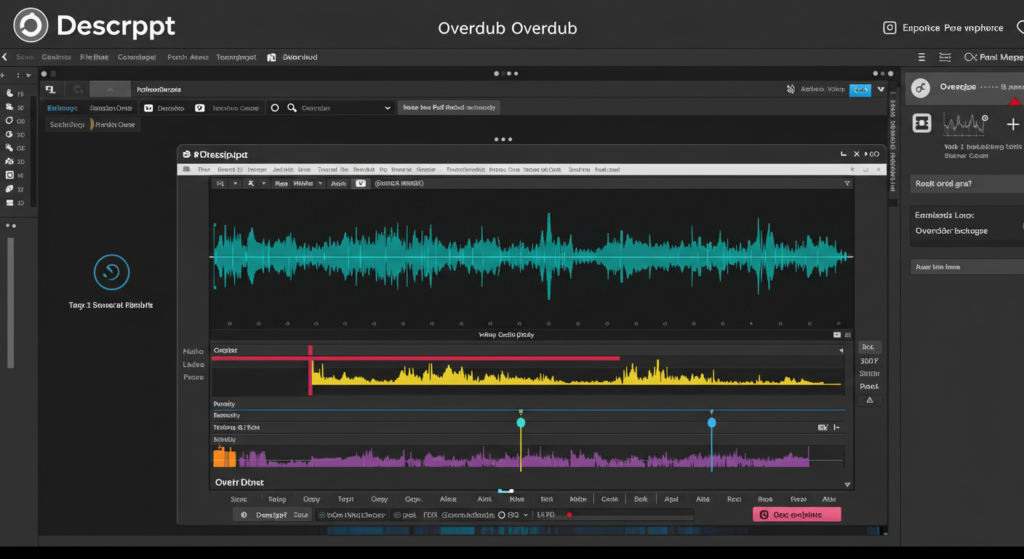Switch to the blue-highlighted Entirerpe tab

point(63,108)
